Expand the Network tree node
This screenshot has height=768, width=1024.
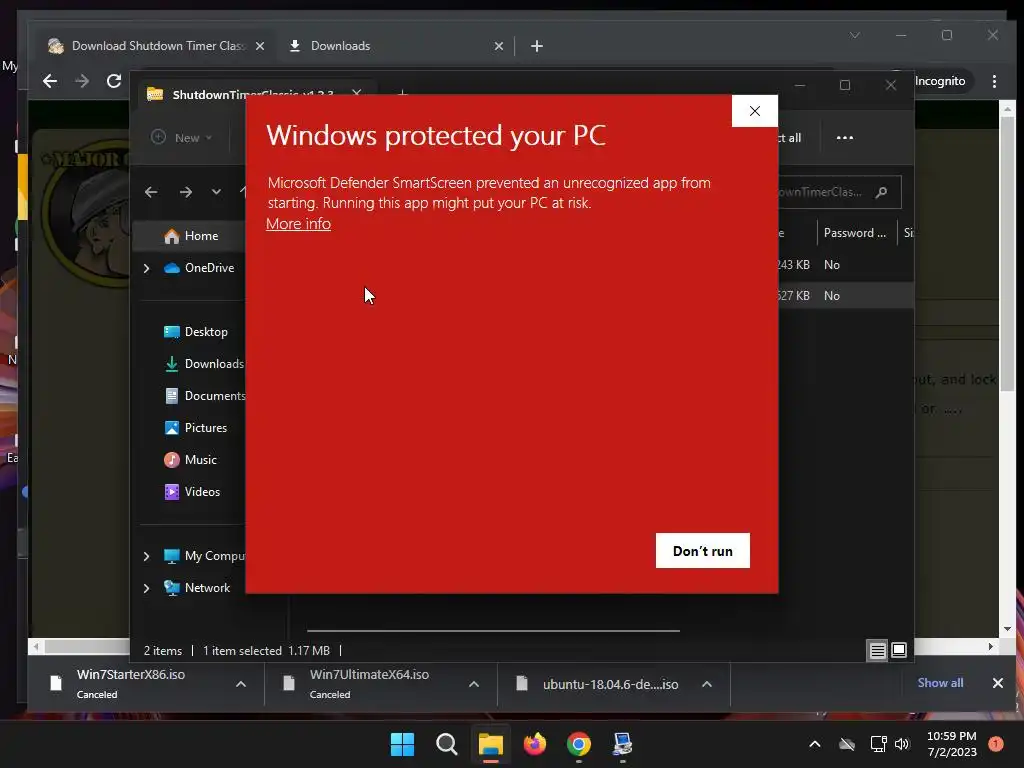147,588
